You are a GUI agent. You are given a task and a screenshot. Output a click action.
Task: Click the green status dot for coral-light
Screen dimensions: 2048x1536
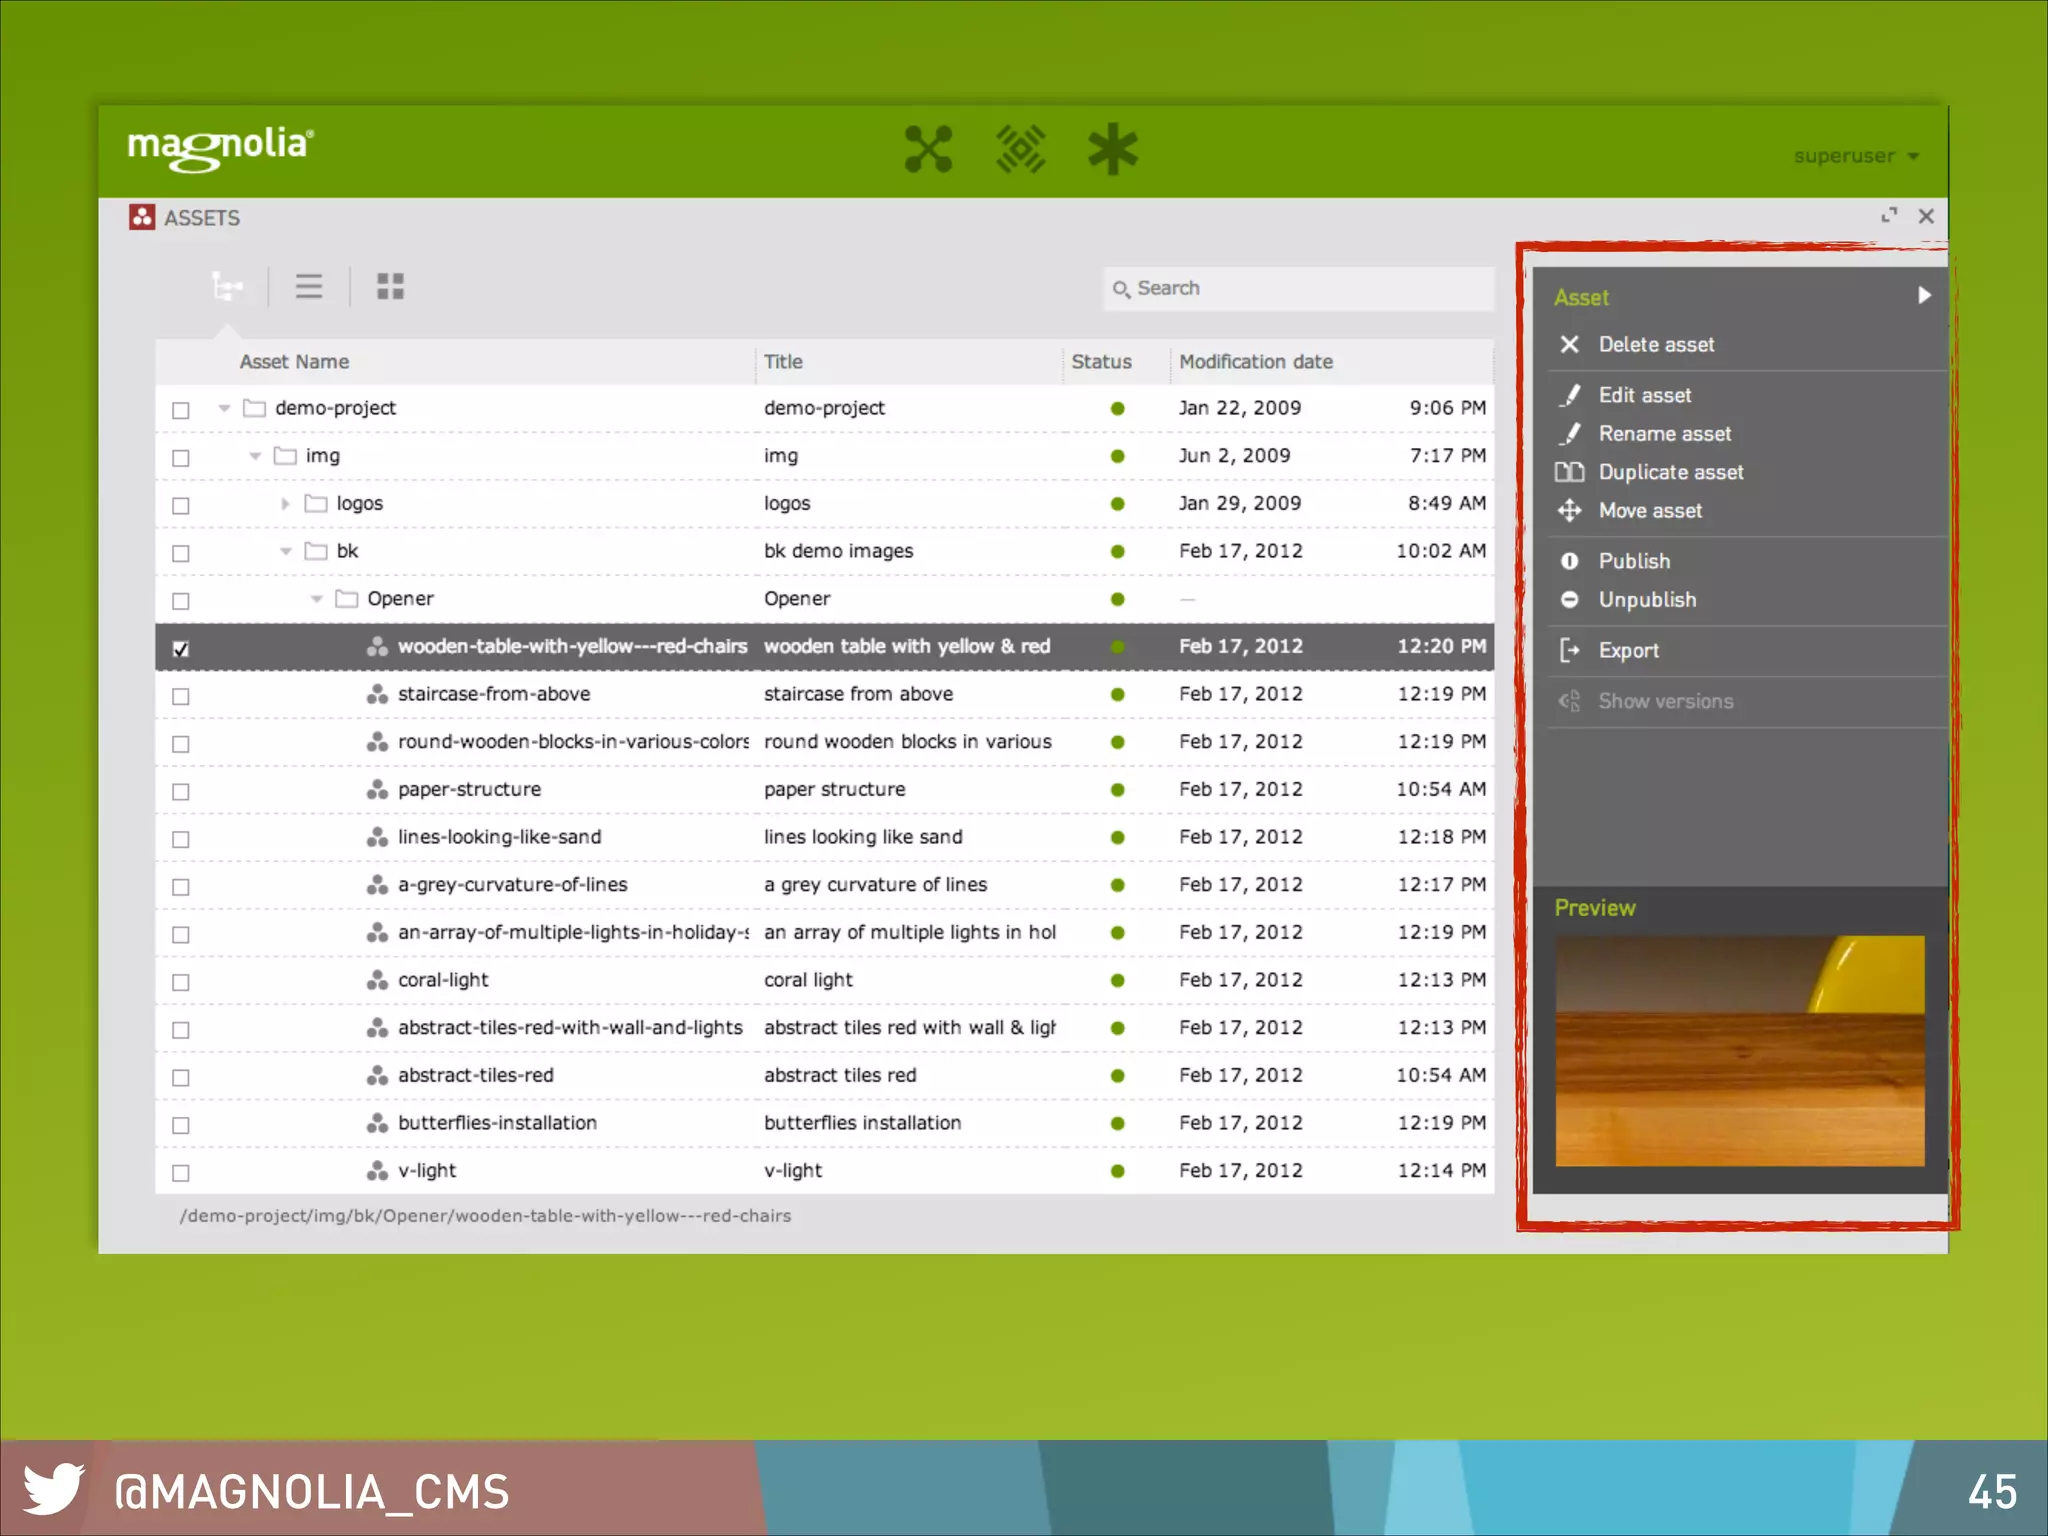tap(1117, 981)
